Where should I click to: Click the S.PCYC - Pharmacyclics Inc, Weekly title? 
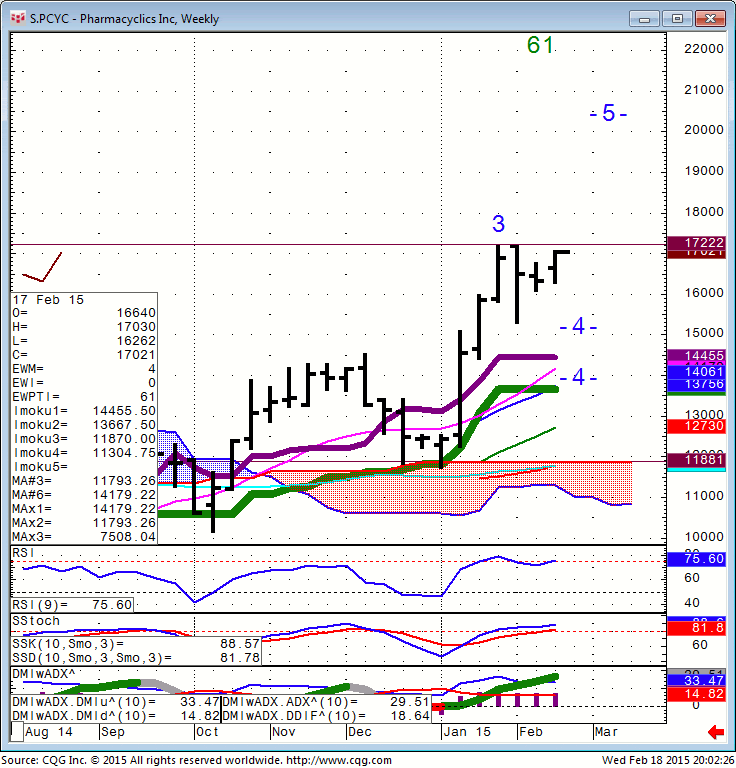pos(124,19)
